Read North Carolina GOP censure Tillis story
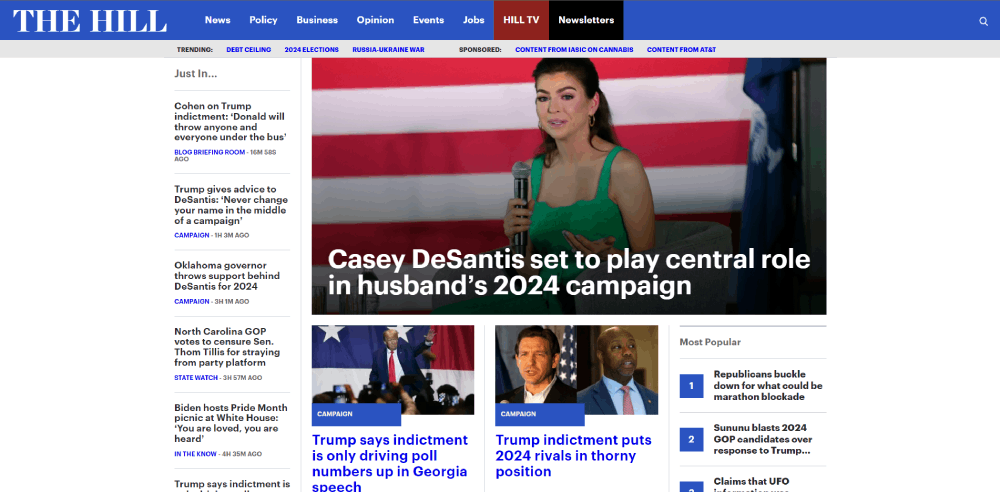 click(x=227, y=347)
